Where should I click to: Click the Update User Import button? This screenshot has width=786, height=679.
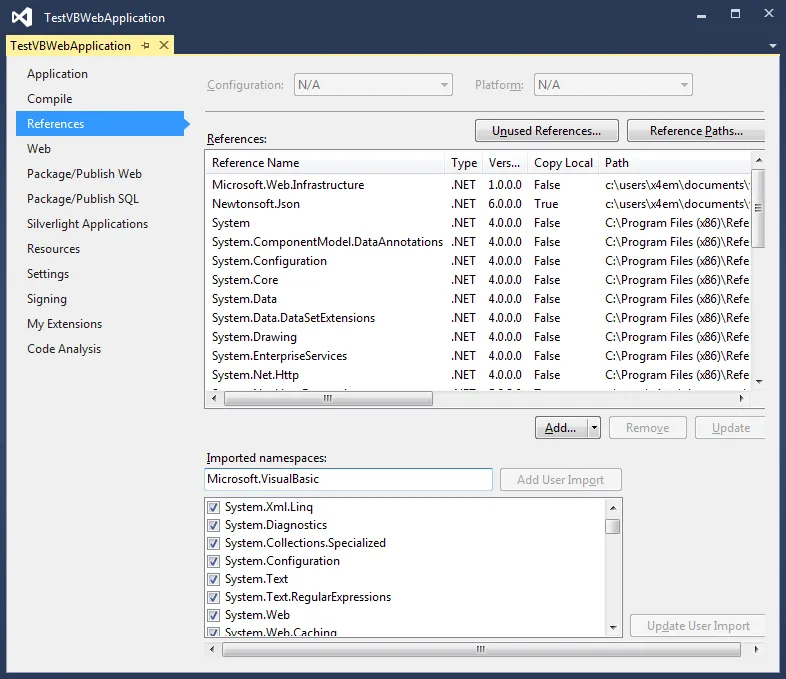point(698,626)
